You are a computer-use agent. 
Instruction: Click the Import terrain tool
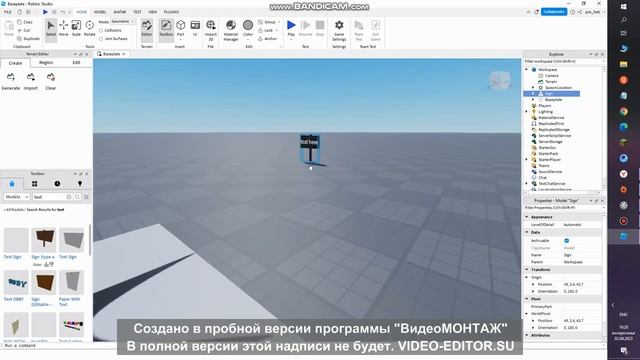coord(31,81)
